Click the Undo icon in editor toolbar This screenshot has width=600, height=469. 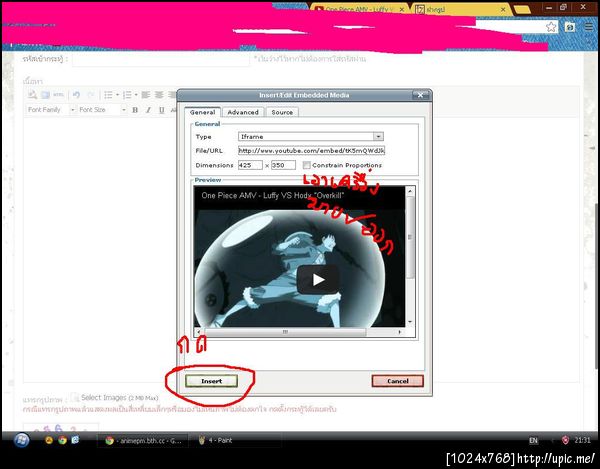[x=76, y=95]
